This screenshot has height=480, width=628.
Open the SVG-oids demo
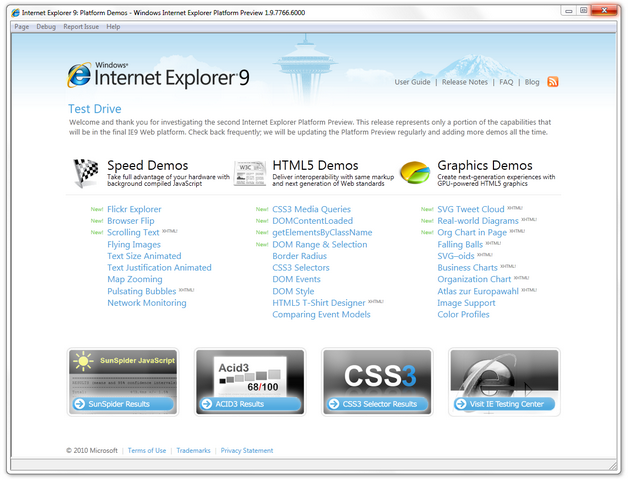click(x=456, y=256)
